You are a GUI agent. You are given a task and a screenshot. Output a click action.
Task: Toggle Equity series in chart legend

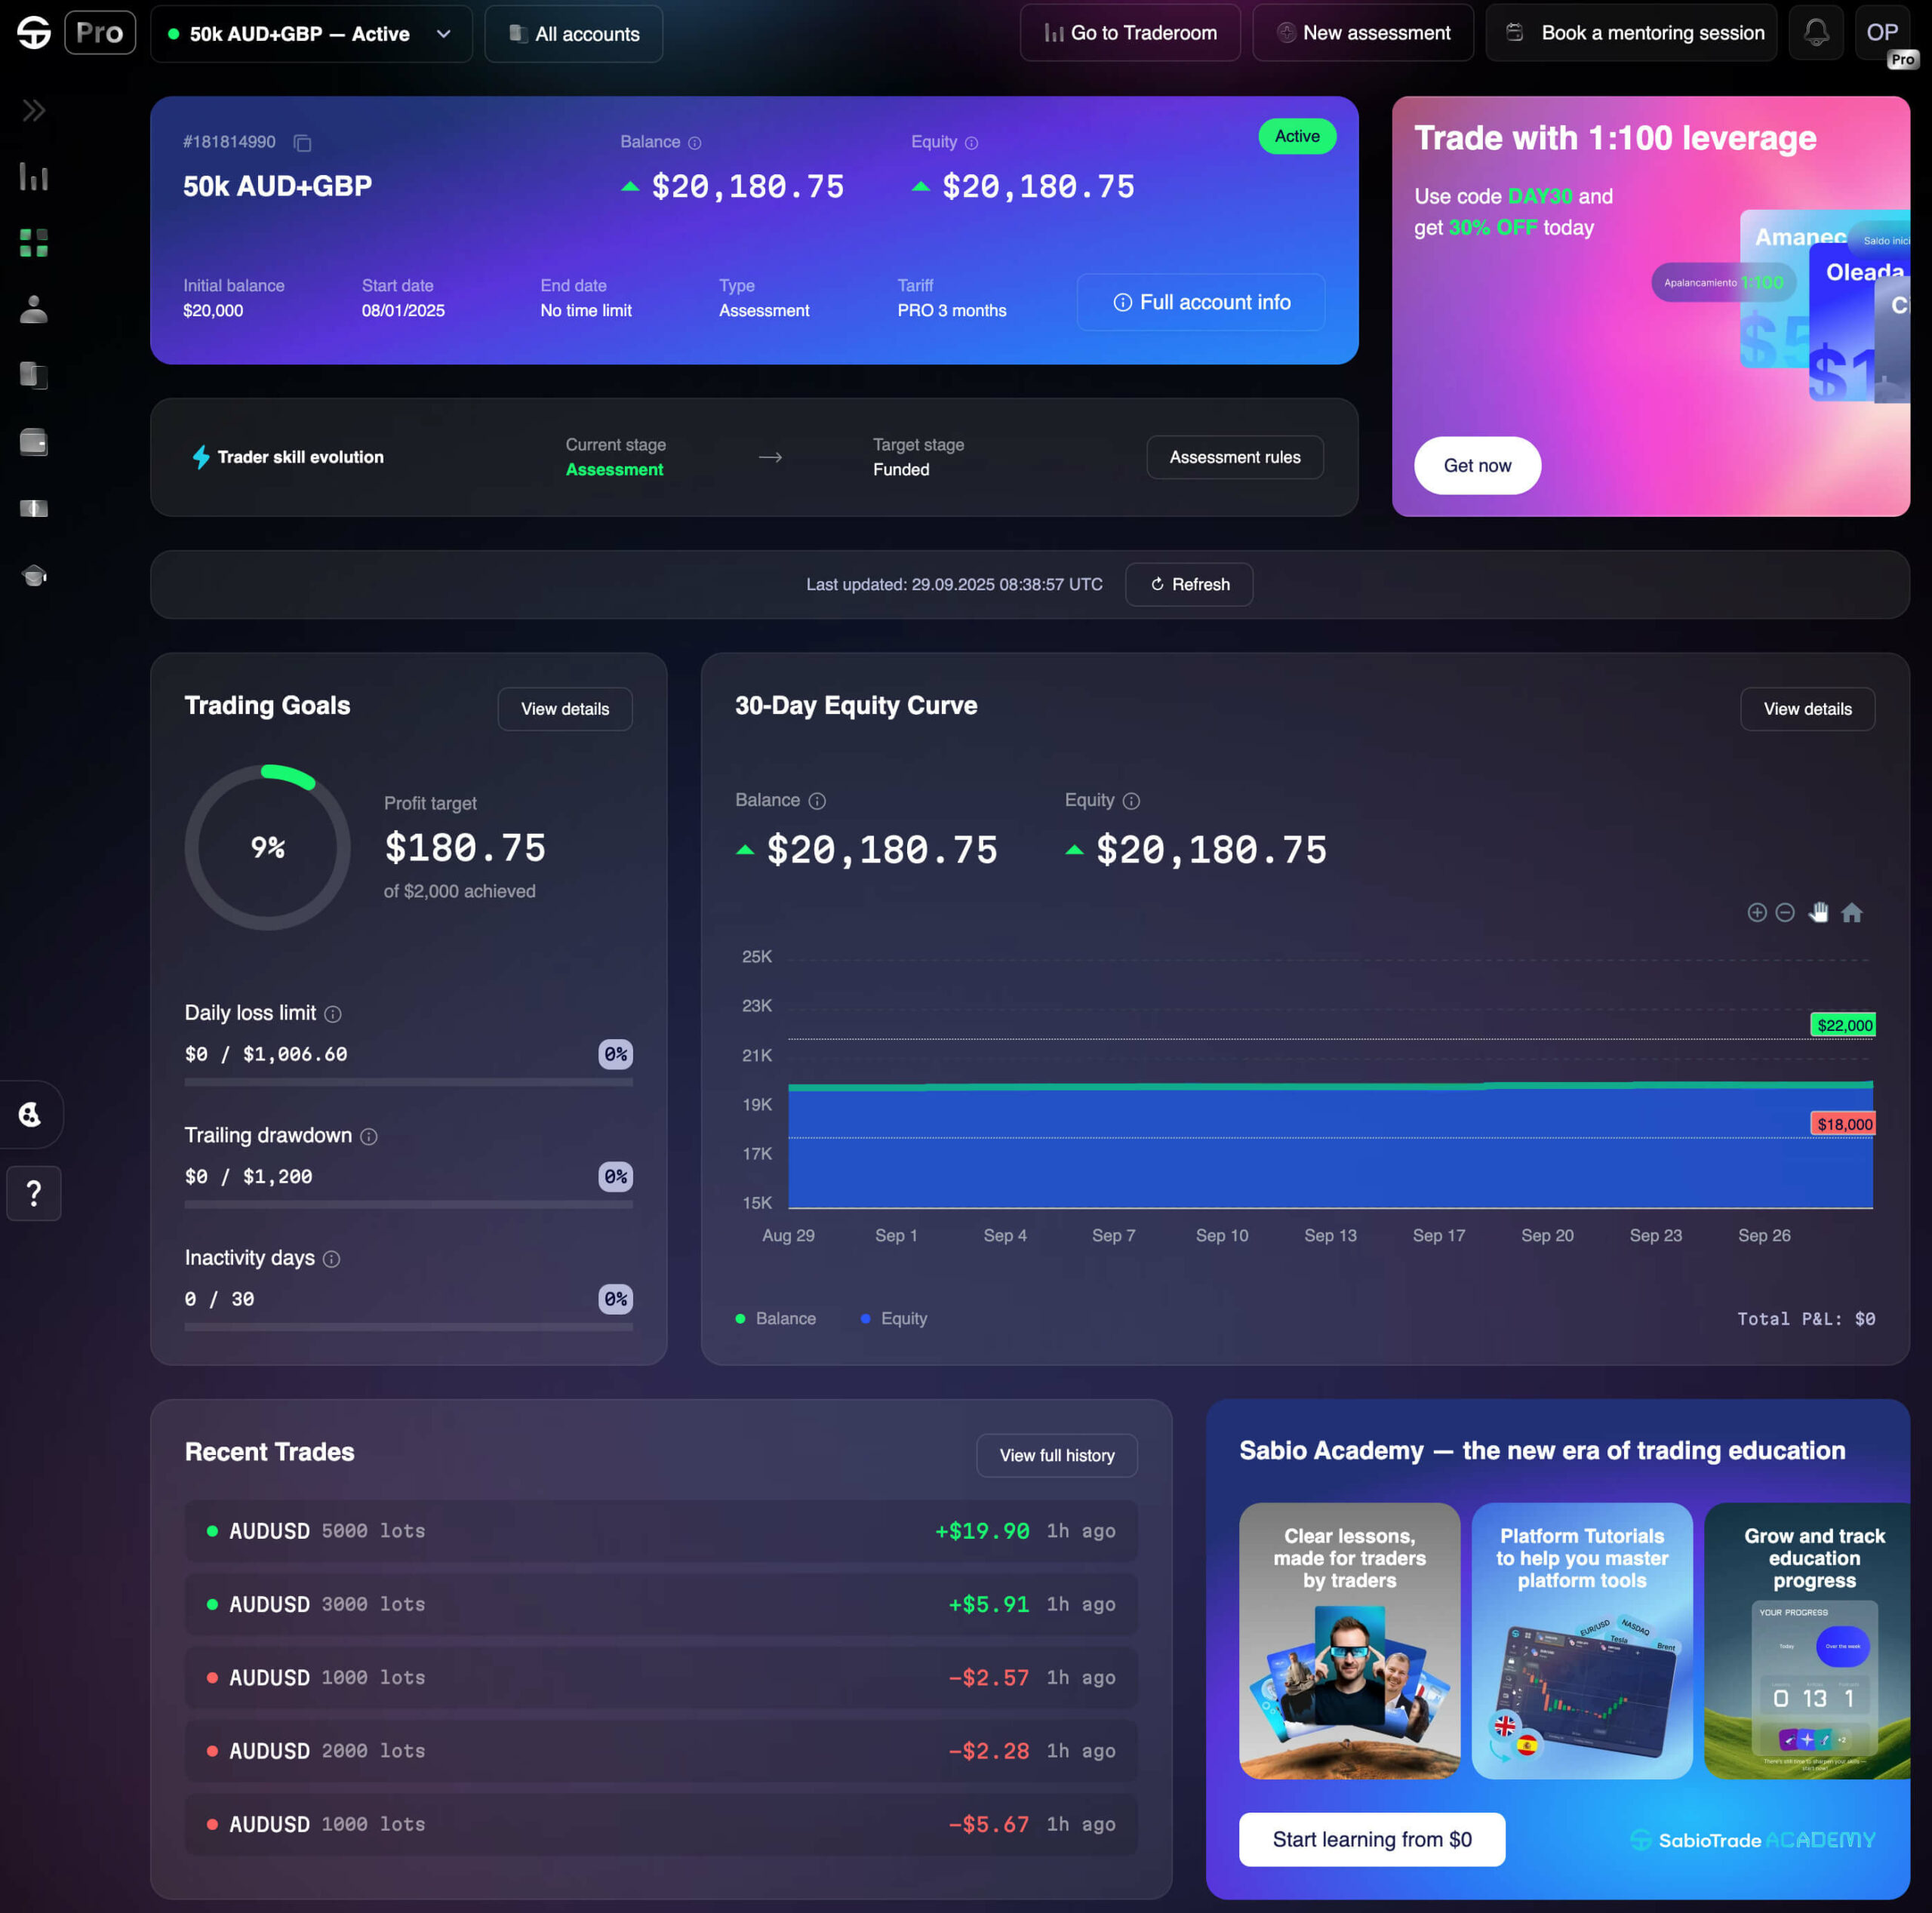pyautogui.click(x=894, y=1318)
